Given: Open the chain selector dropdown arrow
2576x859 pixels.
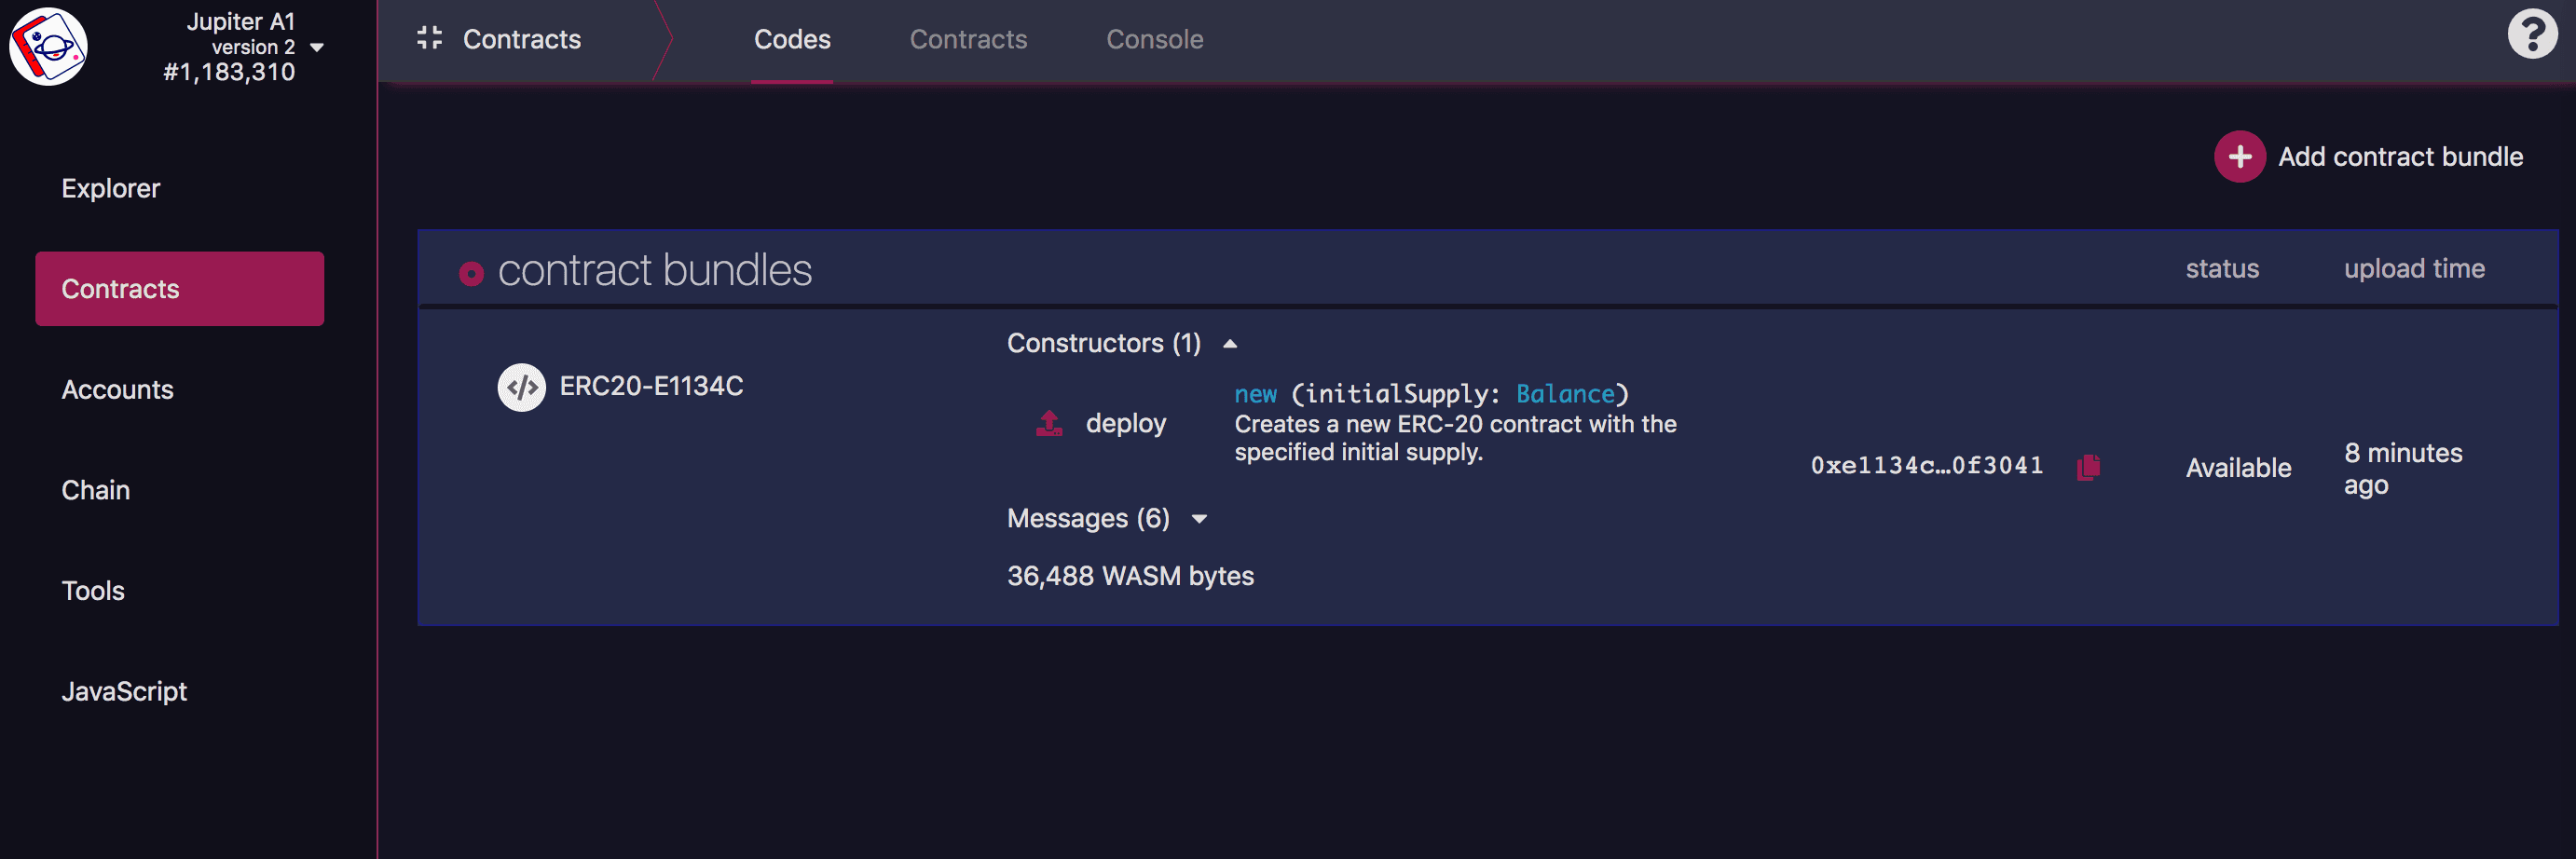Looking at the screenshot, I should [x=317, y=47].
